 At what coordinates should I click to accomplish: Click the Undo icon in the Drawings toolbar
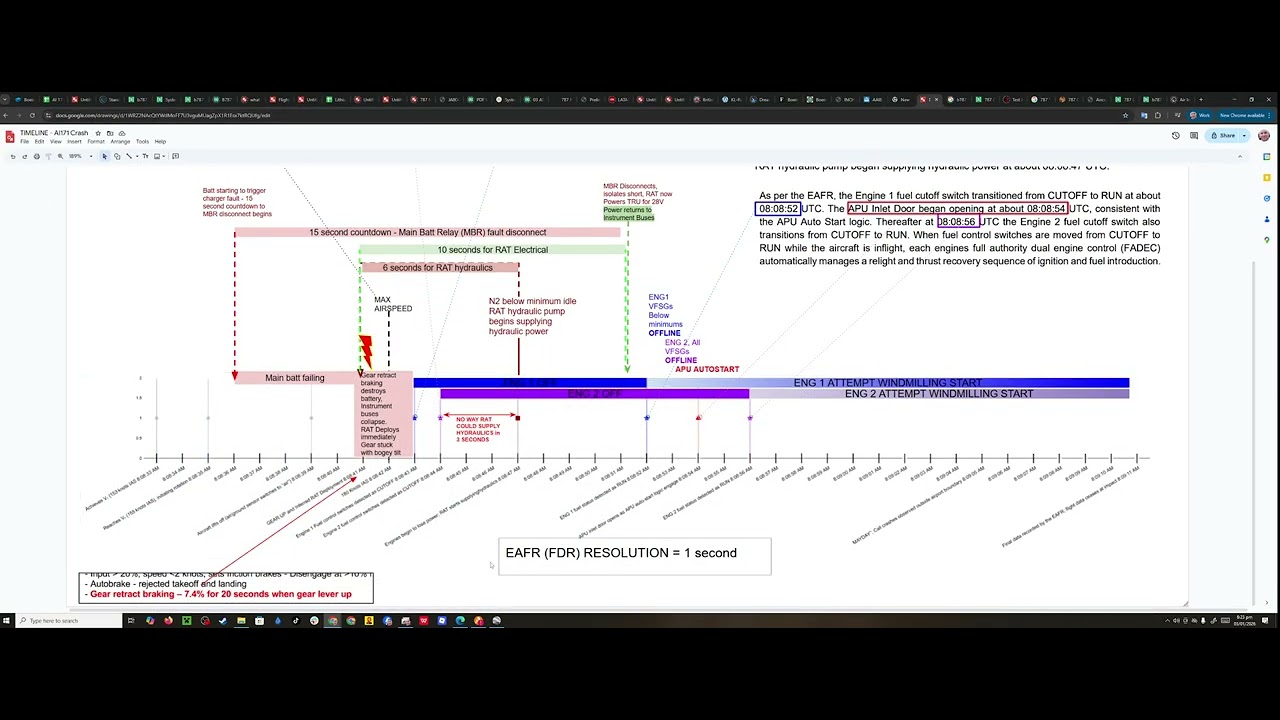pos(13,156)
